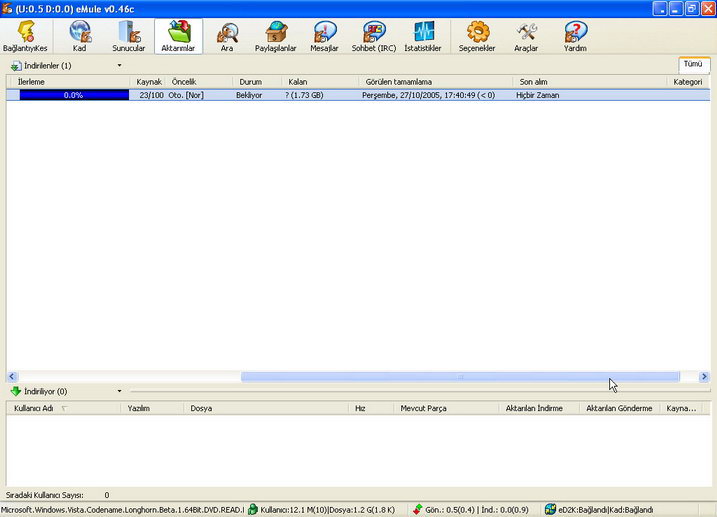Select the Hiçbir Zaman cell
This screenshot has height=517, width=717.
pyautogui.click(x=538, y=95)
